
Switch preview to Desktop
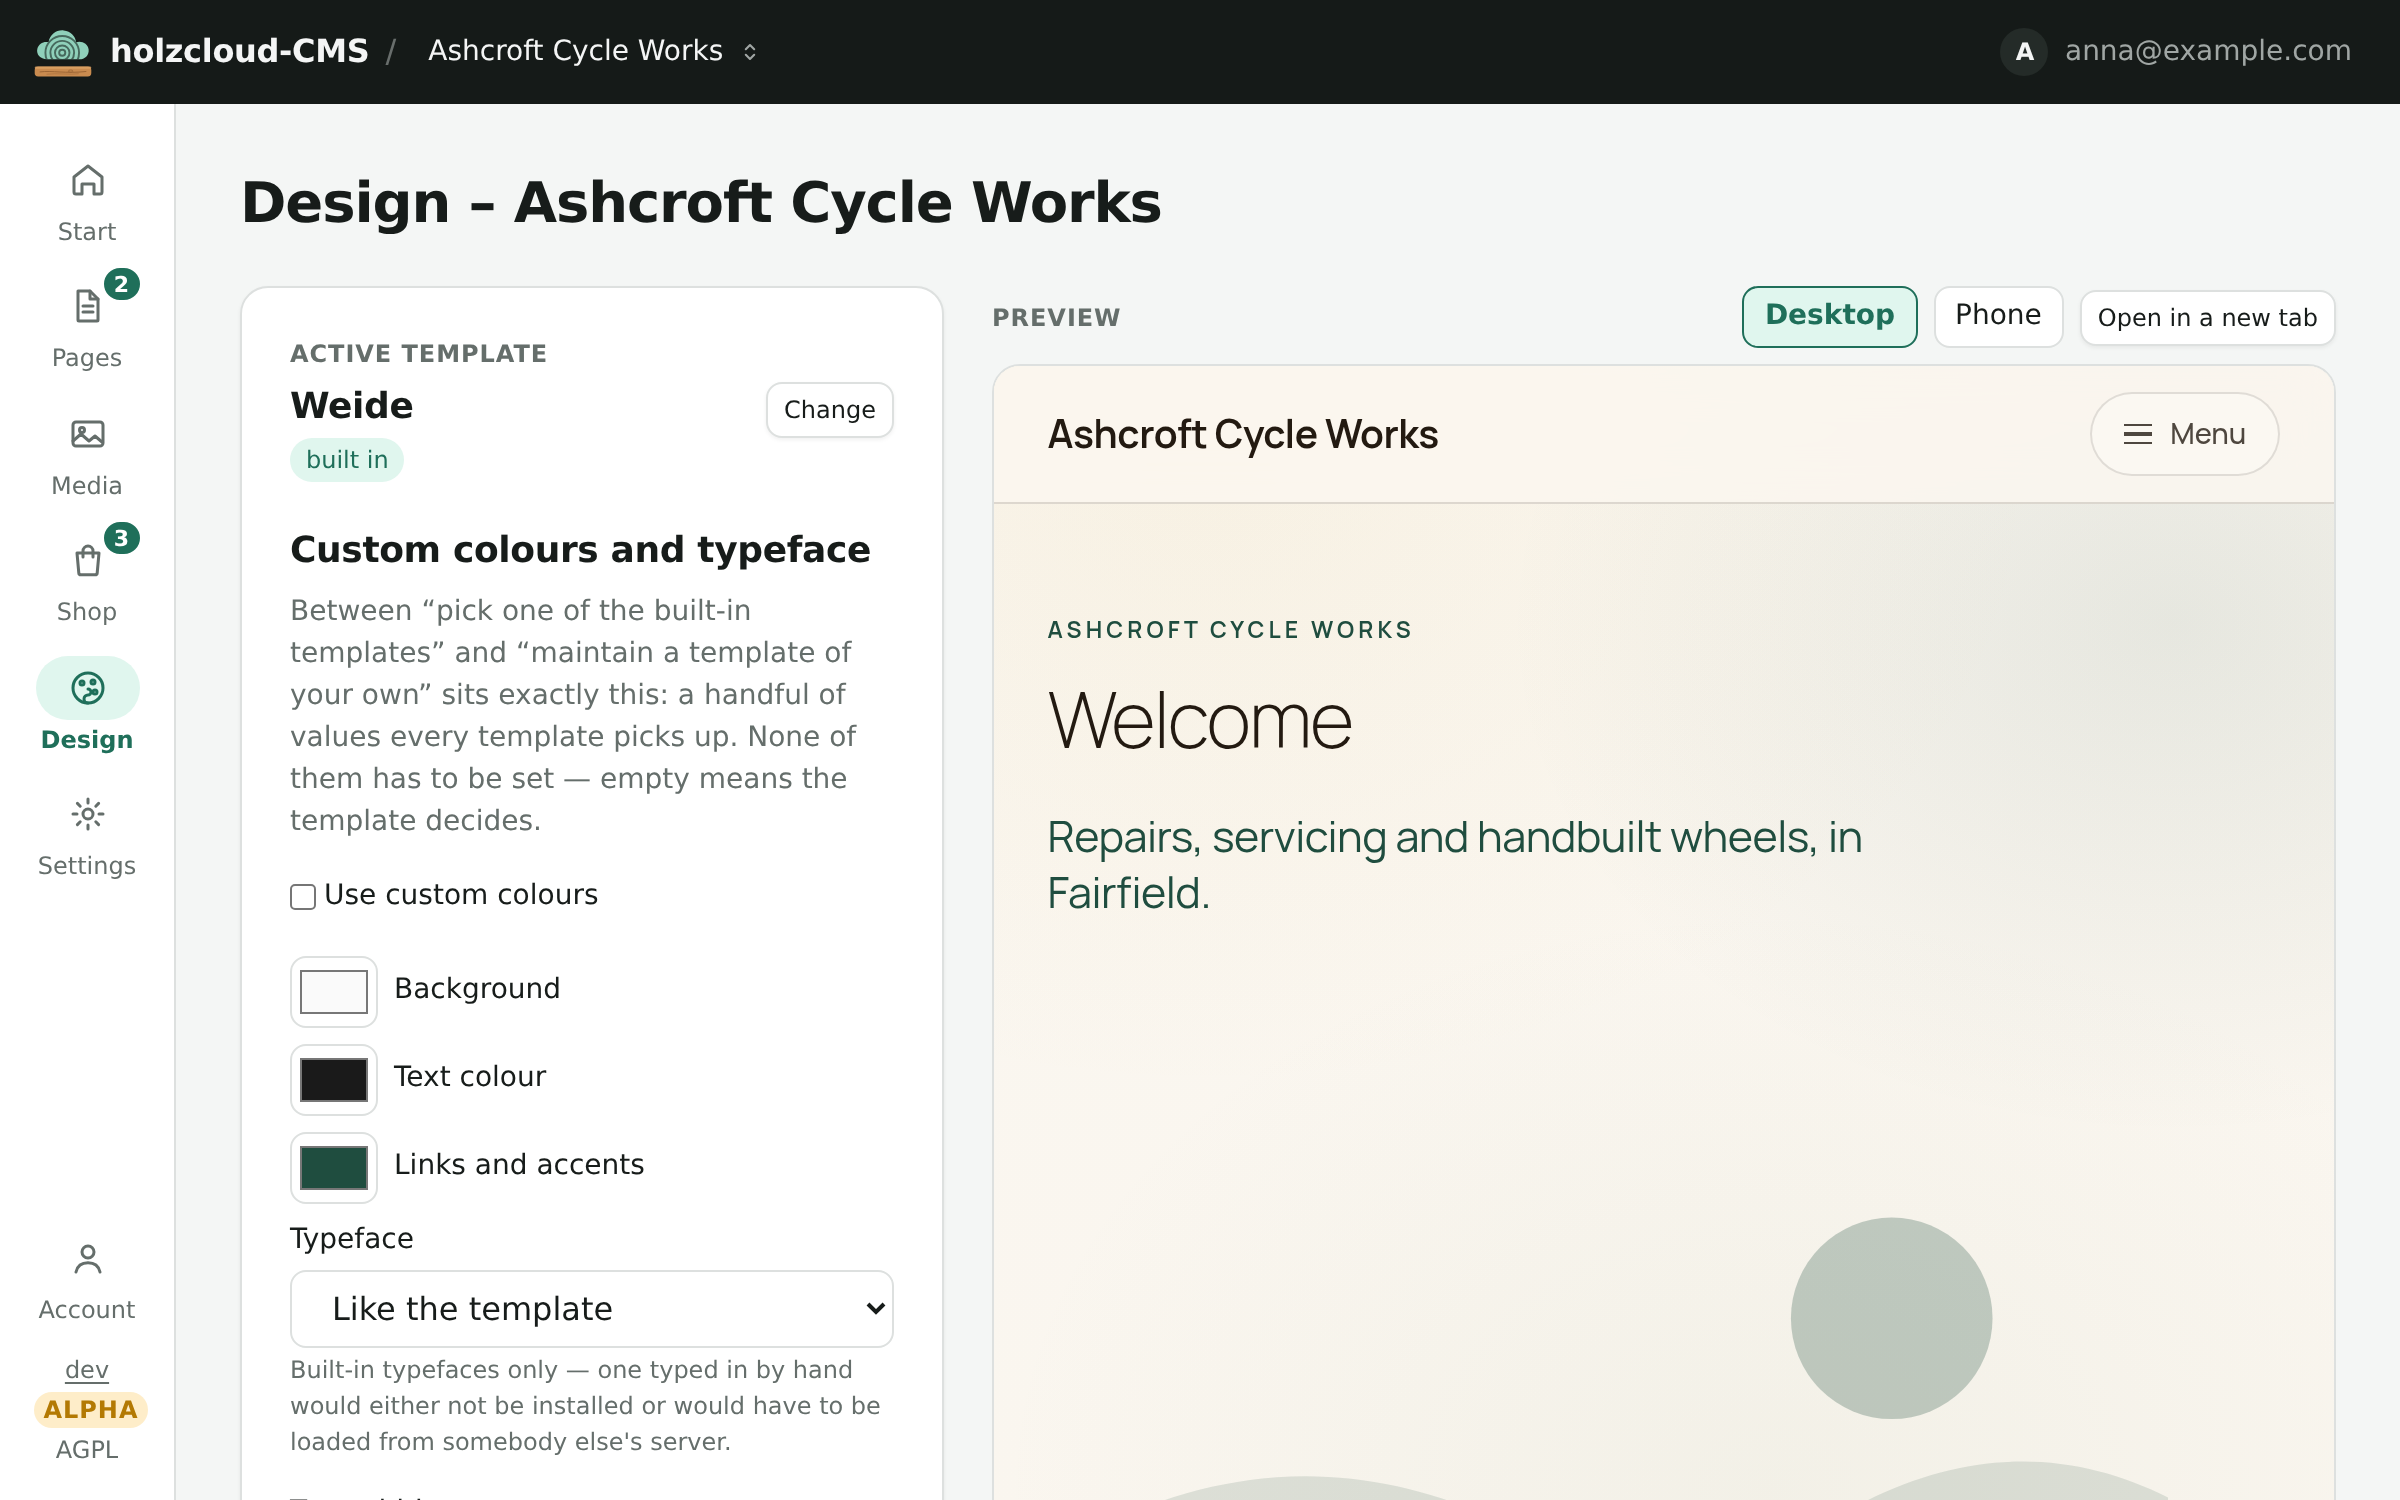[x=1829, y=316]
